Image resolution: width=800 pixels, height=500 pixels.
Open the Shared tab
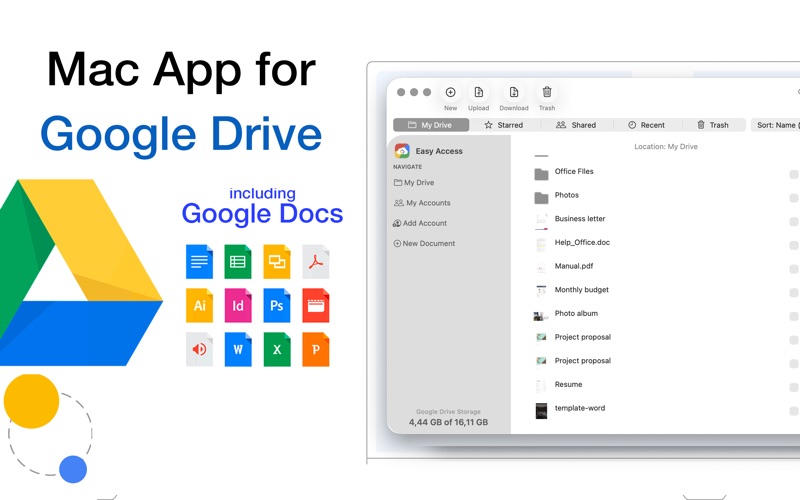click(x=576, y=125)
